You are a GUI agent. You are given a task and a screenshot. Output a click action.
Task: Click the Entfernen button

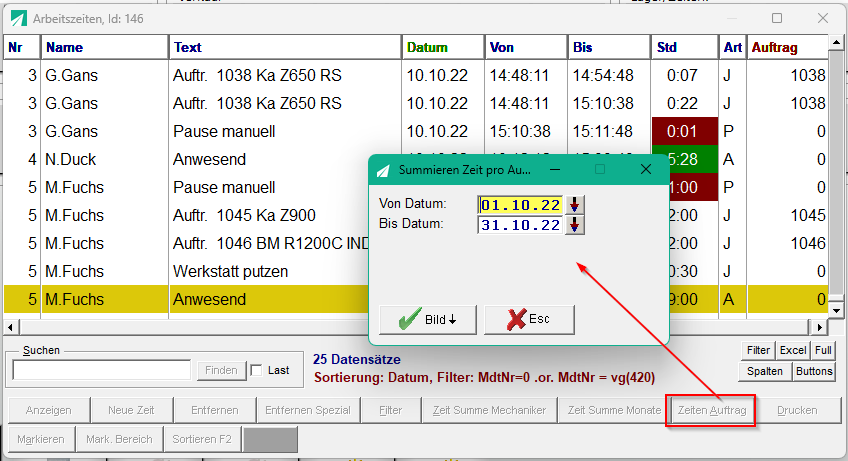[x=215, y=410]
